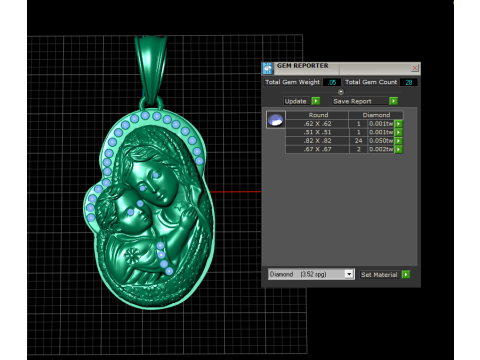Select the .82 X .82 size cell
This screenshot has width=480, height=360.
click(317, 141)
